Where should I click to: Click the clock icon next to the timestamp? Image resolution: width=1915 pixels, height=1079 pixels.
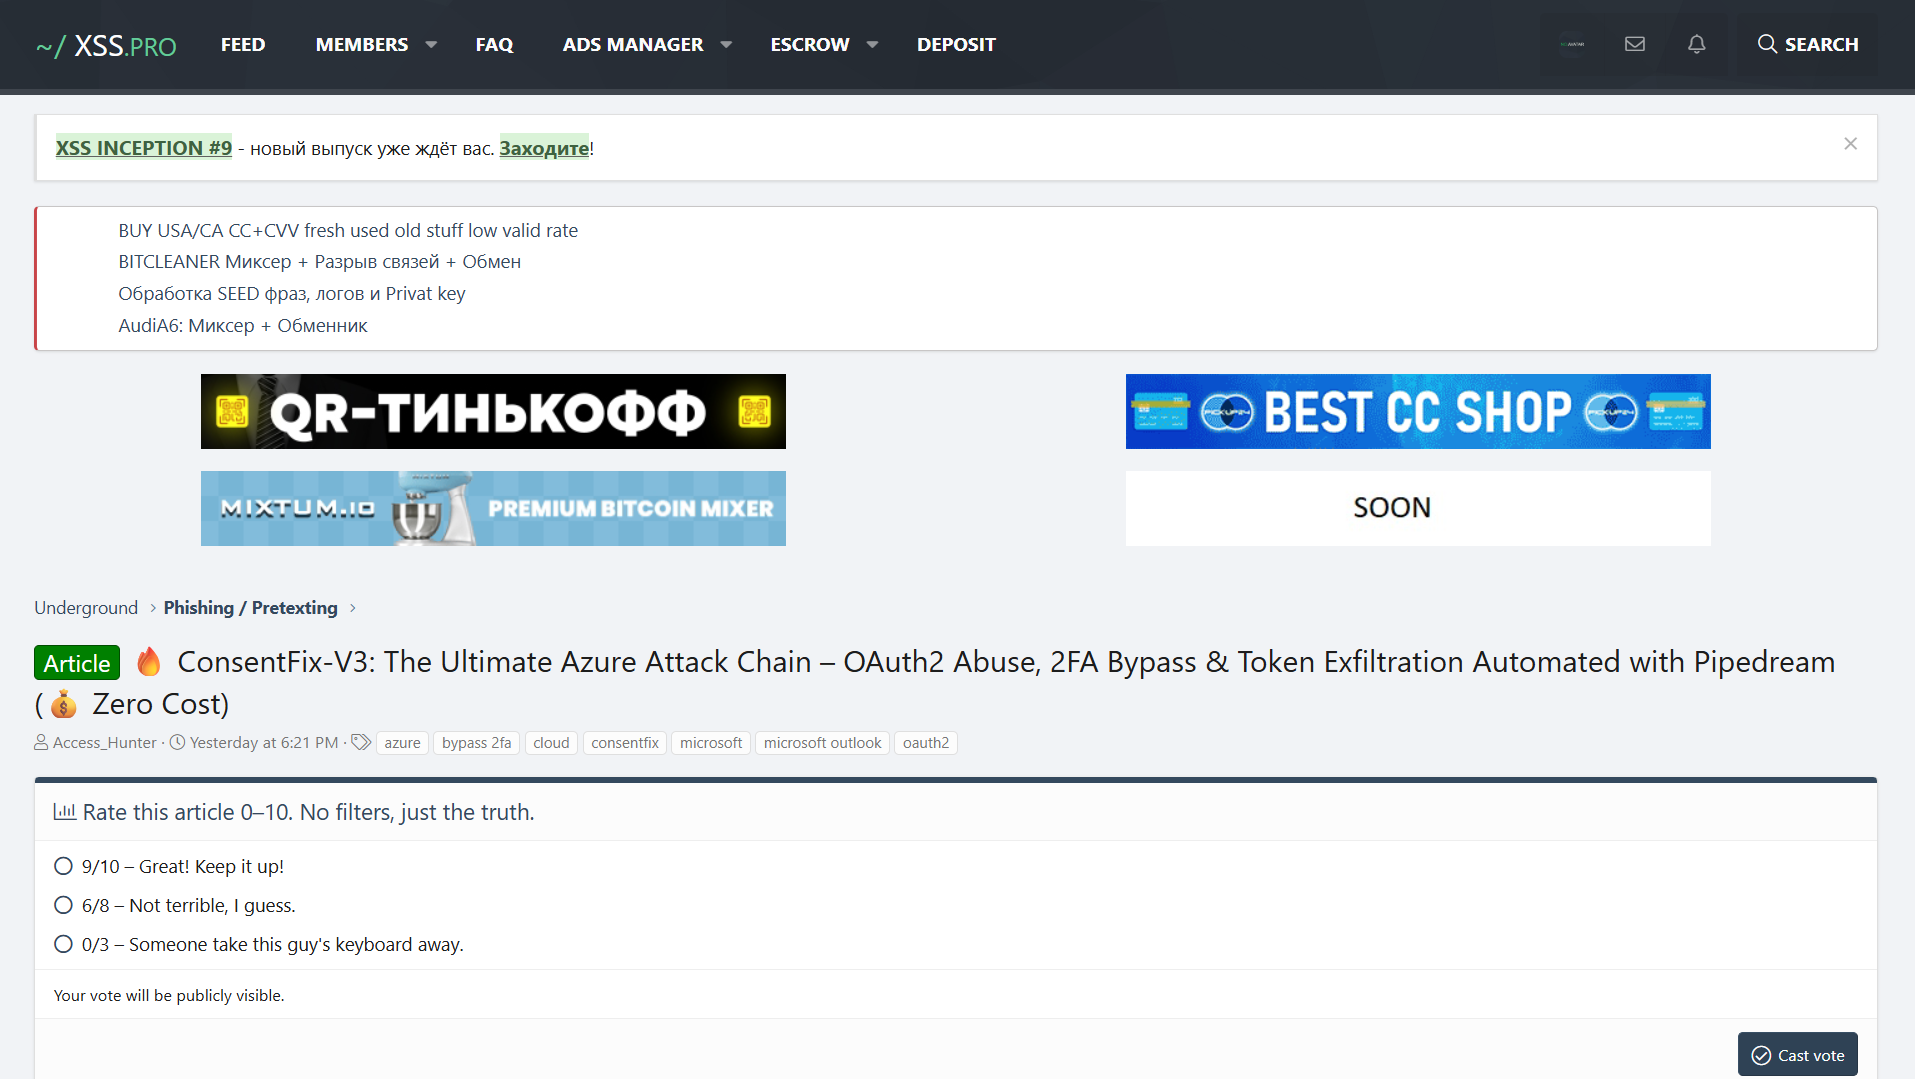point(177,742)
